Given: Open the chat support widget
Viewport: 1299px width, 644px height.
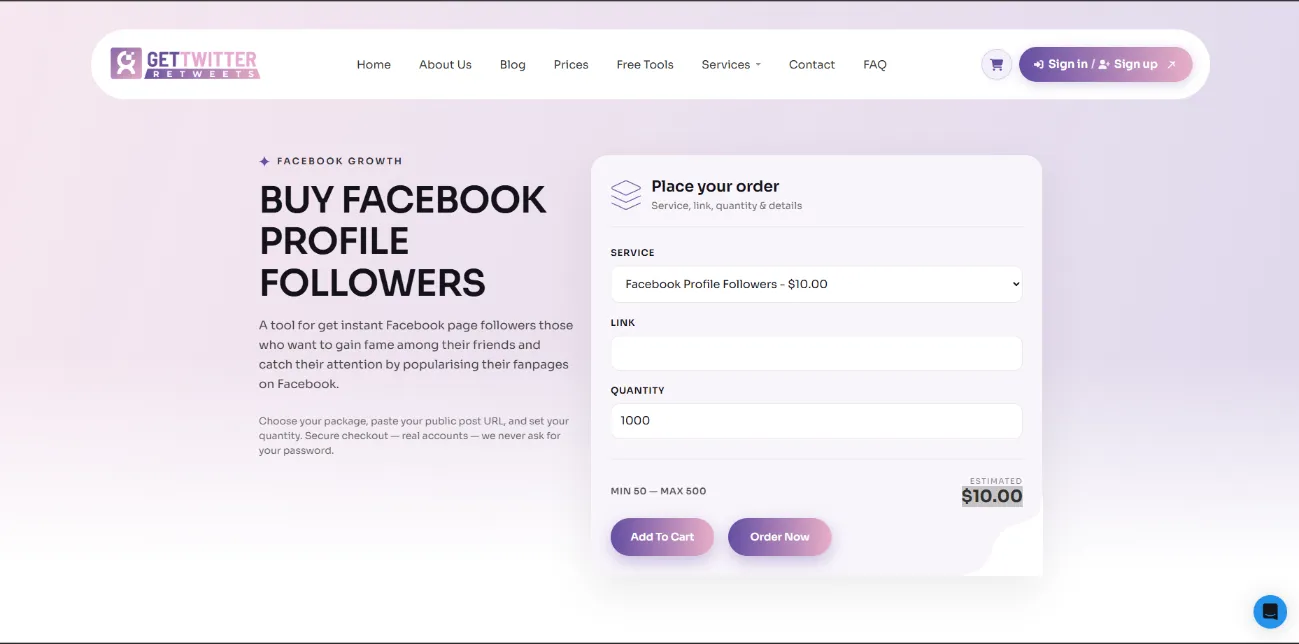Looking at the screenshot, I should click(x=1270, y=611).
